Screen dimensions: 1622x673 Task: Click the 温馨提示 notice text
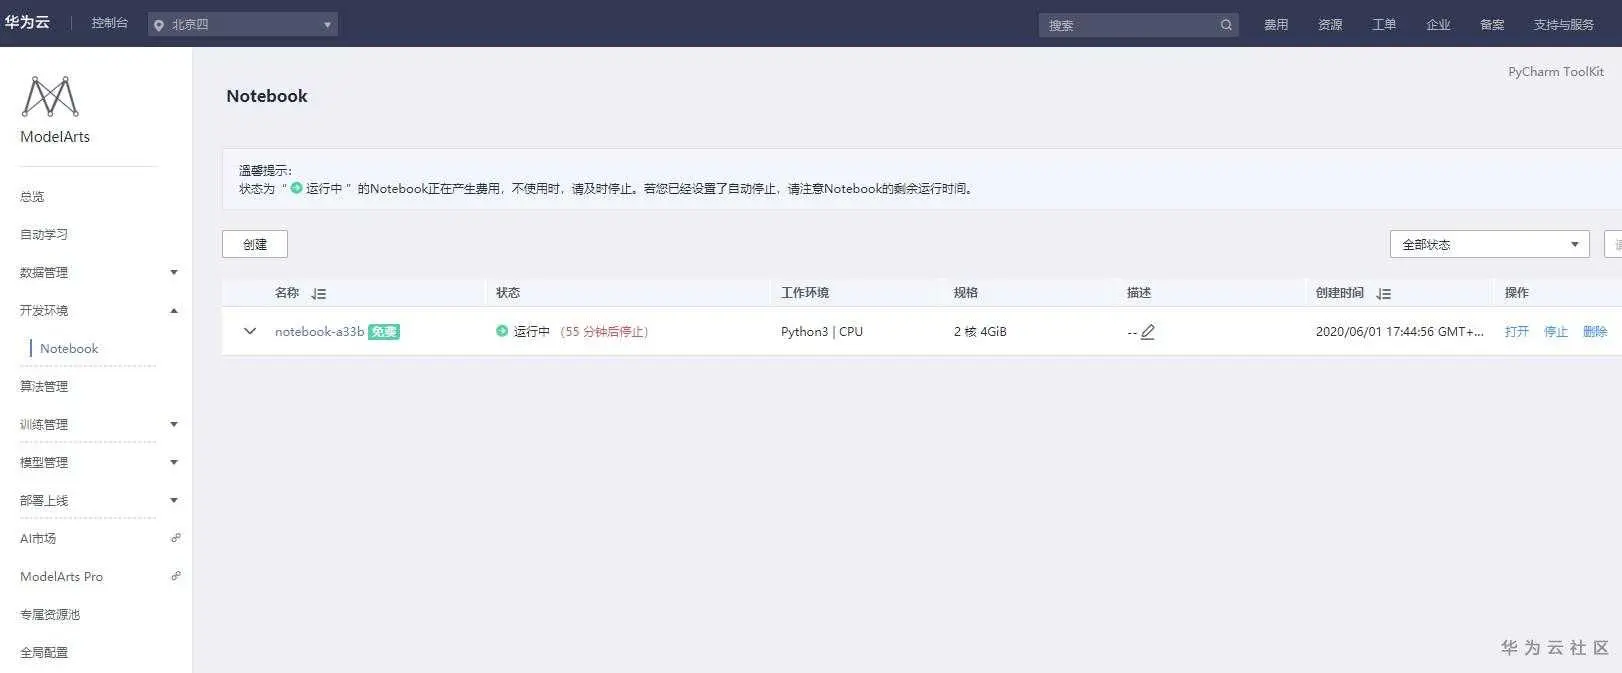point(265,170)
